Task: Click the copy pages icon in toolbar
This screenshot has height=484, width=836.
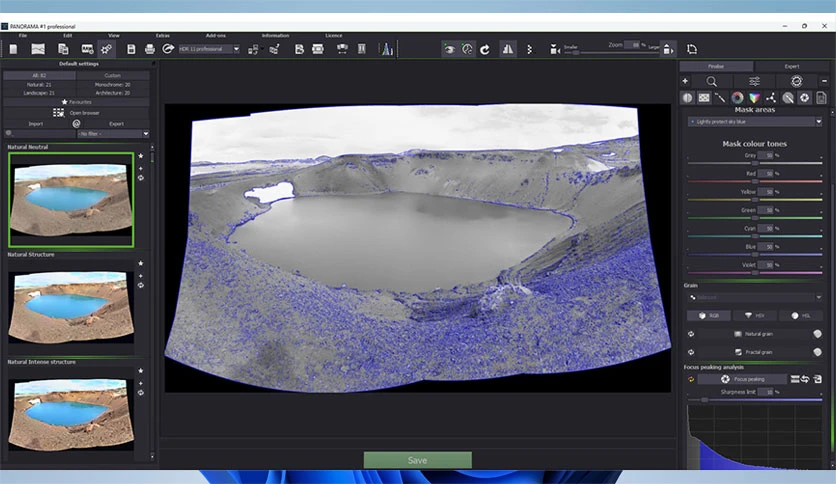Action: coord(63,49)
